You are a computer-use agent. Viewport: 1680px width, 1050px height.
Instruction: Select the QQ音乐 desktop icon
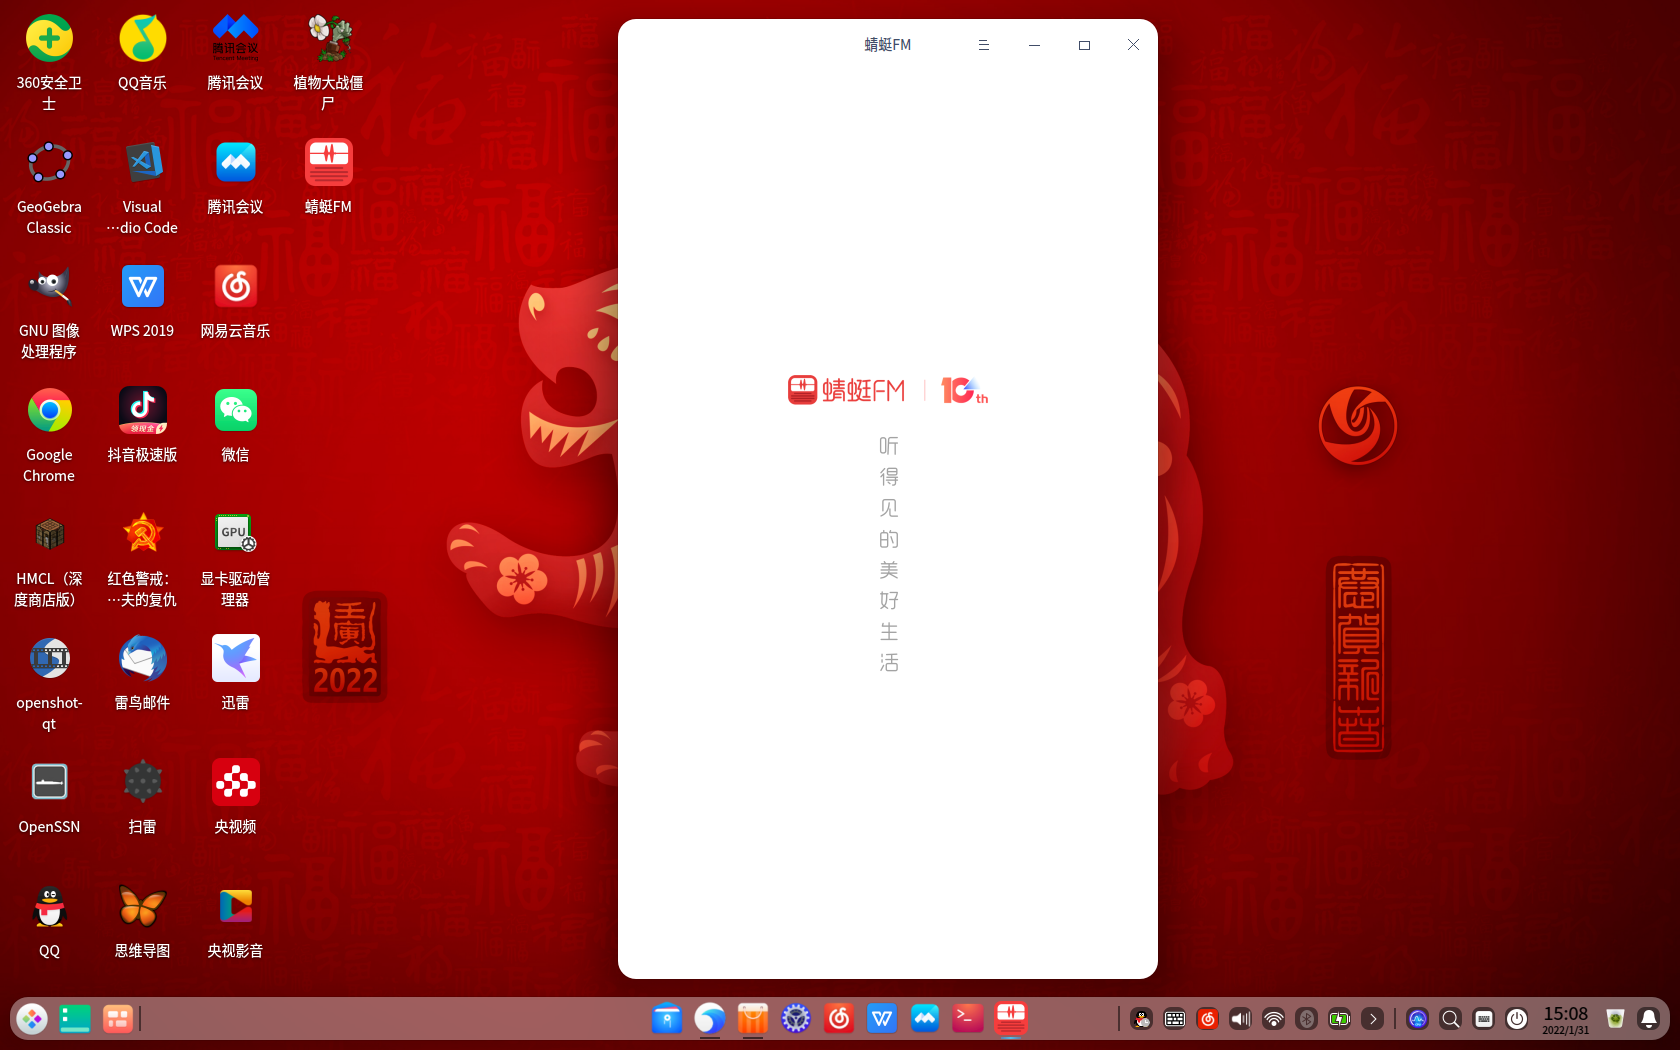pyautogui.click(x=142, y=52)
